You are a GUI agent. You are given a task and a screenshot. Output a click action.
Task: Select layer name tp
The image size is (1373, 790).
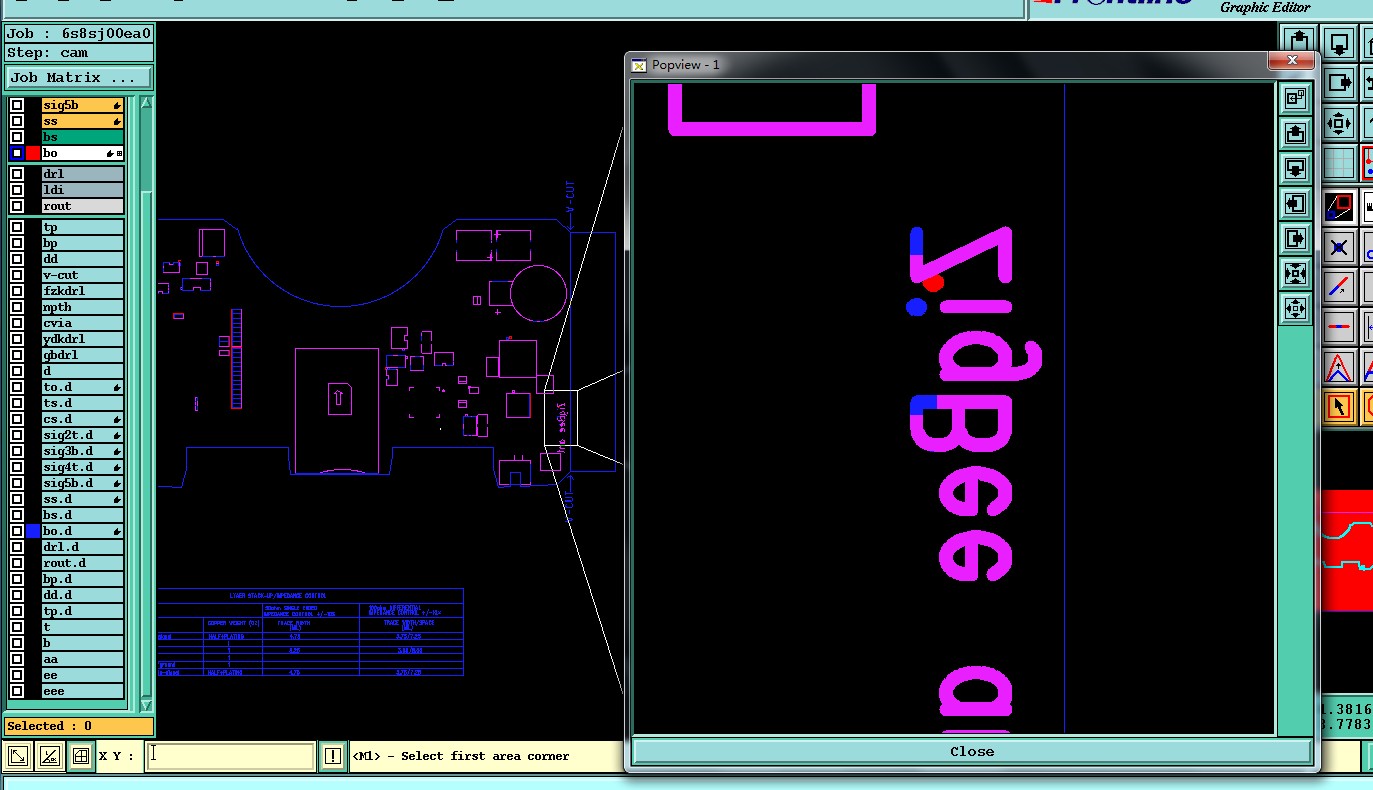tap(82, 227)
